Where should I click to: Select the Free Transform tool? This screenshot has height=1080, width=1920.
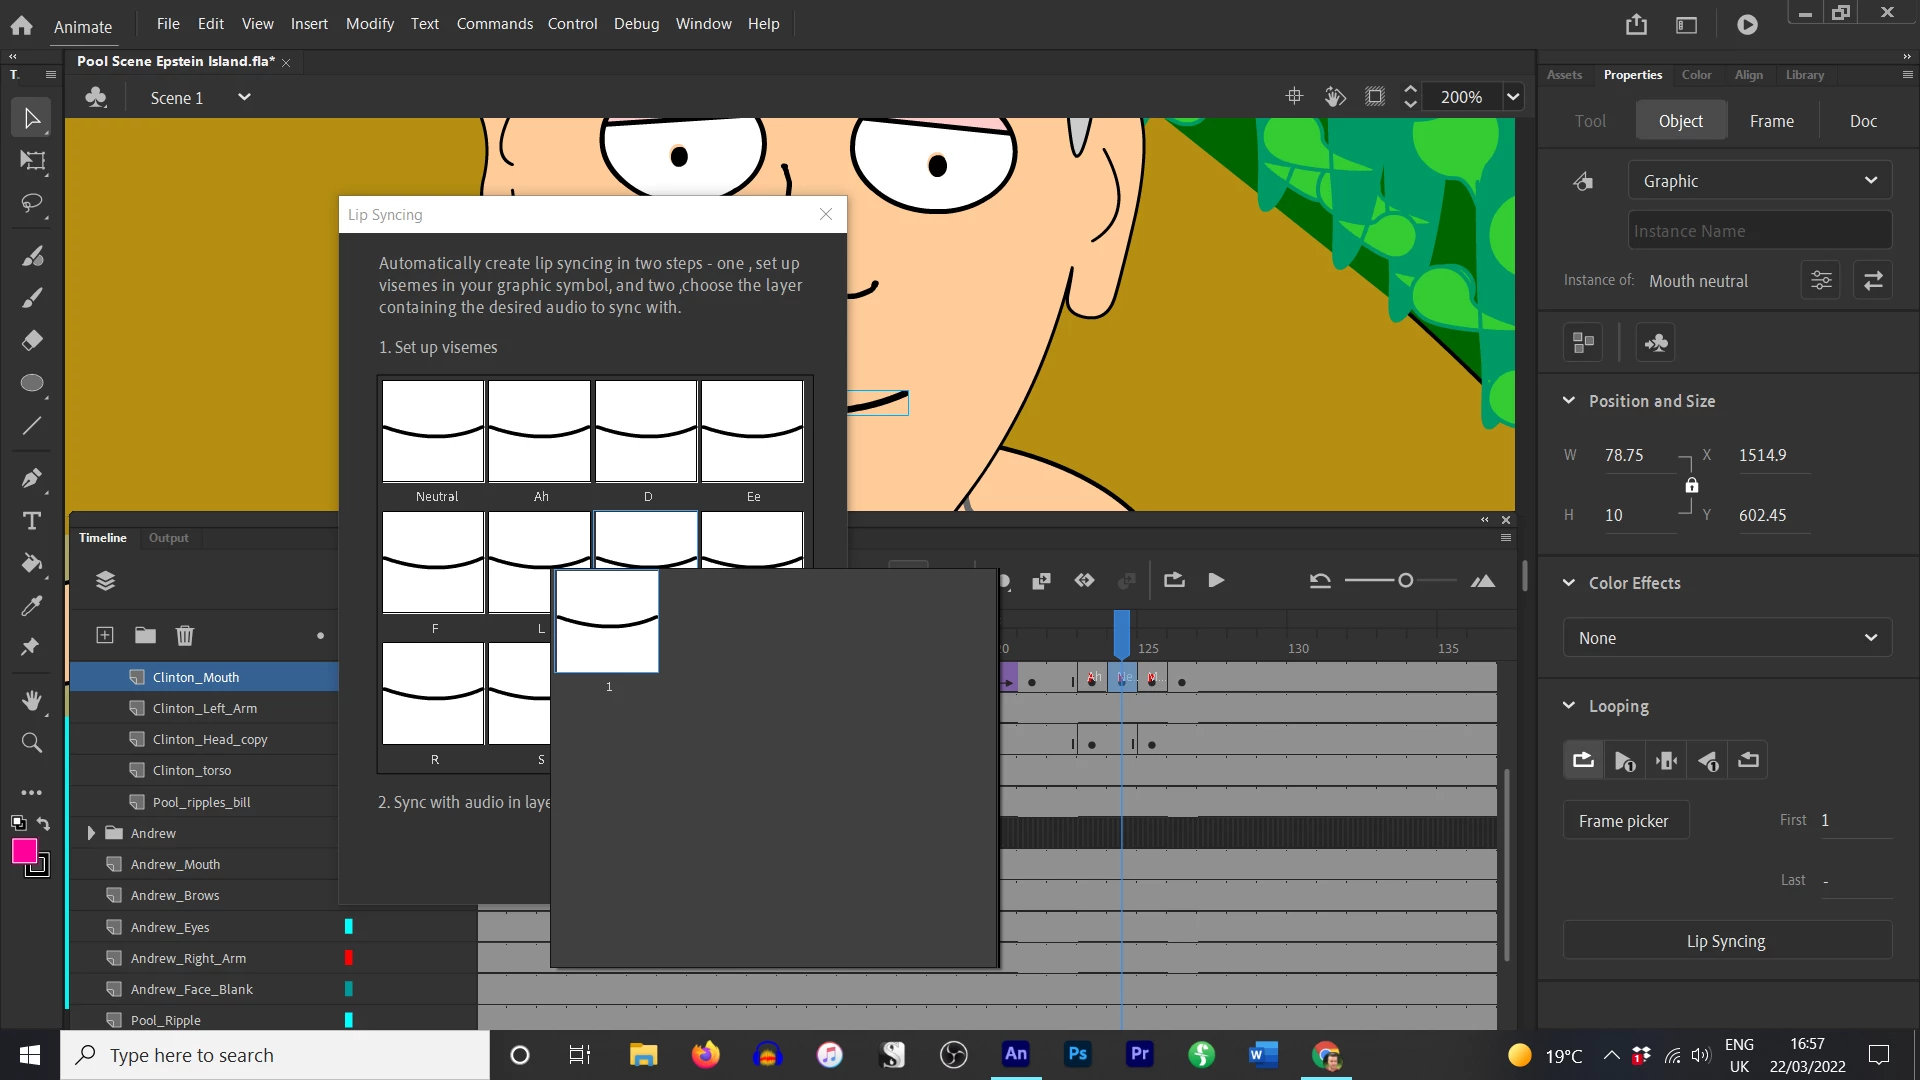32,161
